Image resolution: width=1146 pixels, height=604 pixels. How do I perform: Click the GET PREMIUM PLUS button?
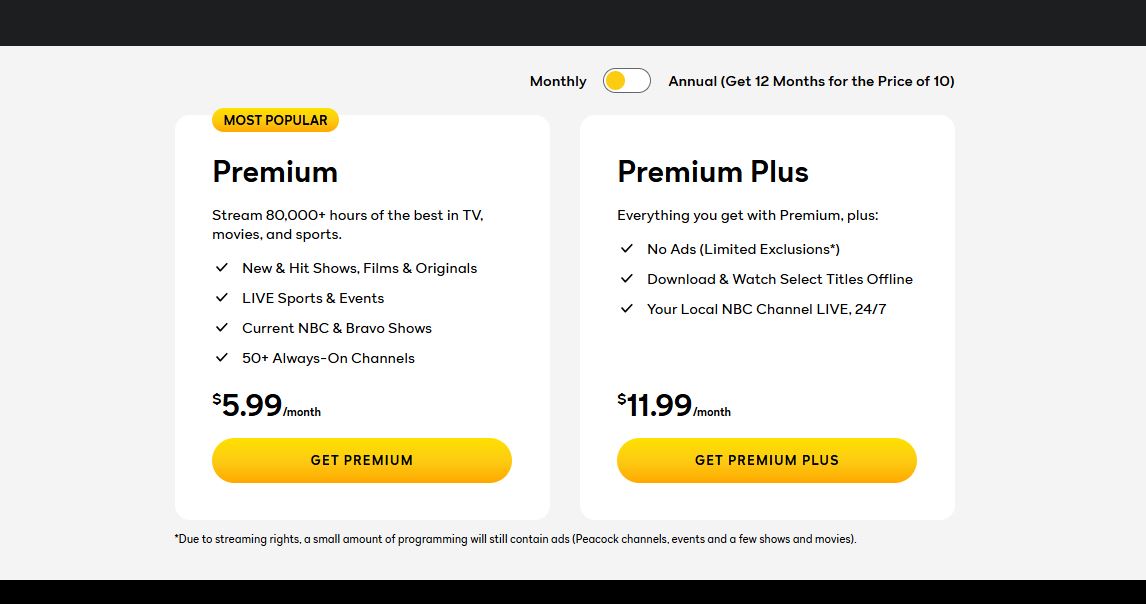coord(767,460)
